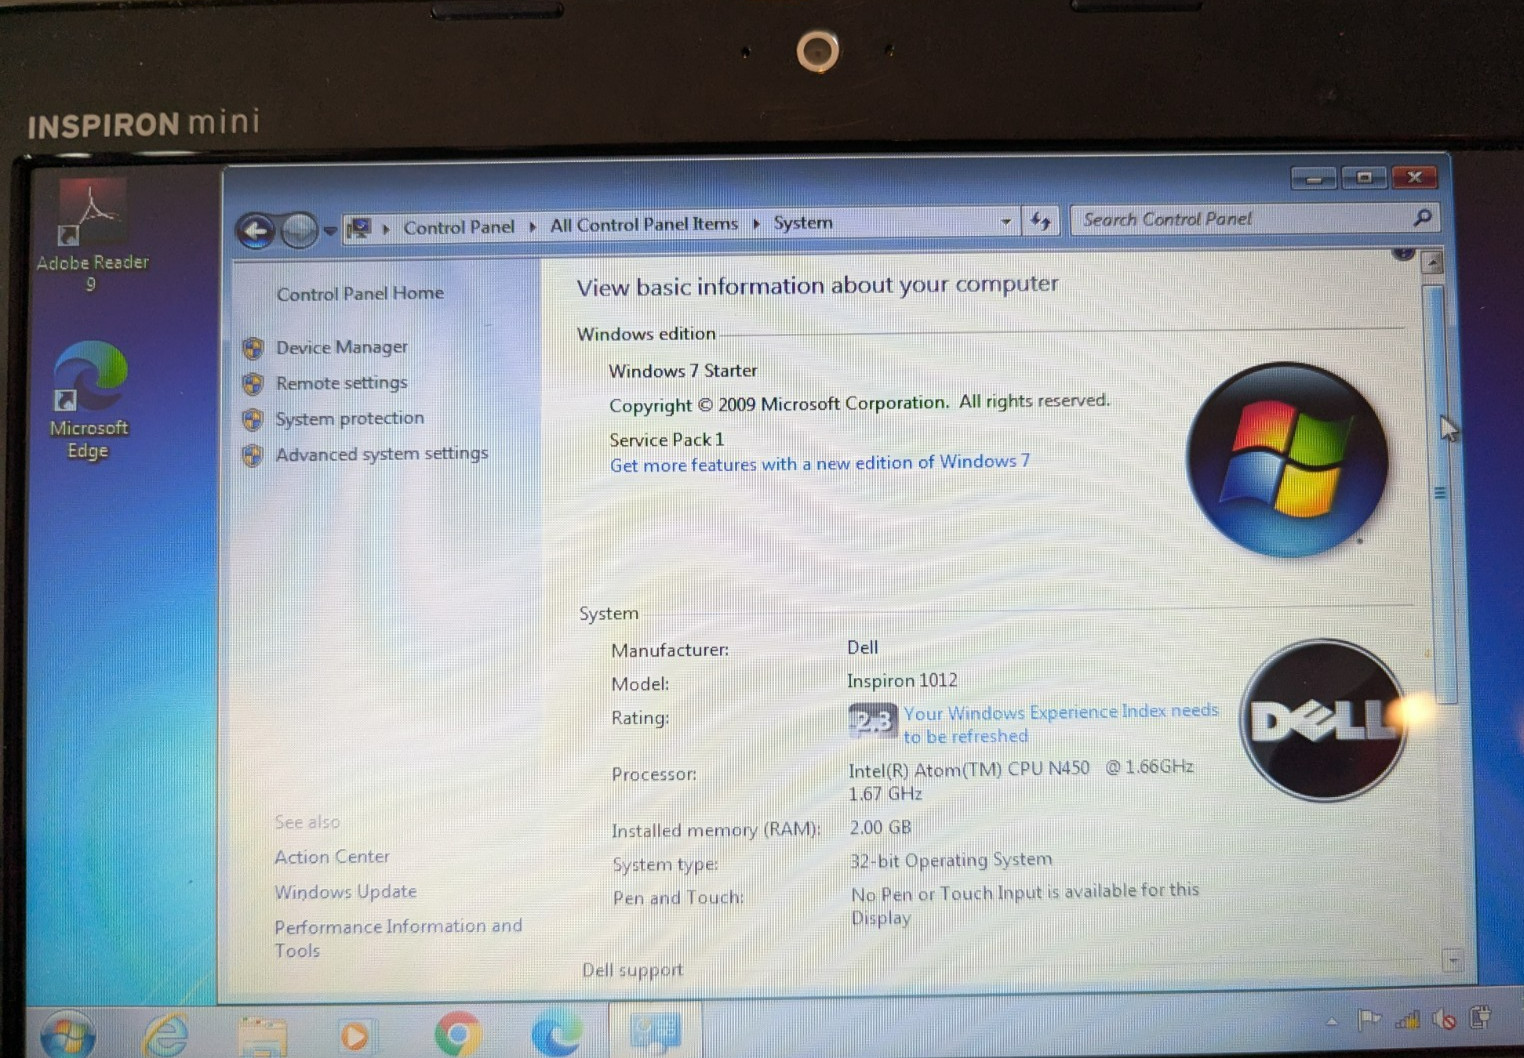Open power battery icon in tray
Viewport: 1524px width, 1058px height.
[x=1480, y=1017]
